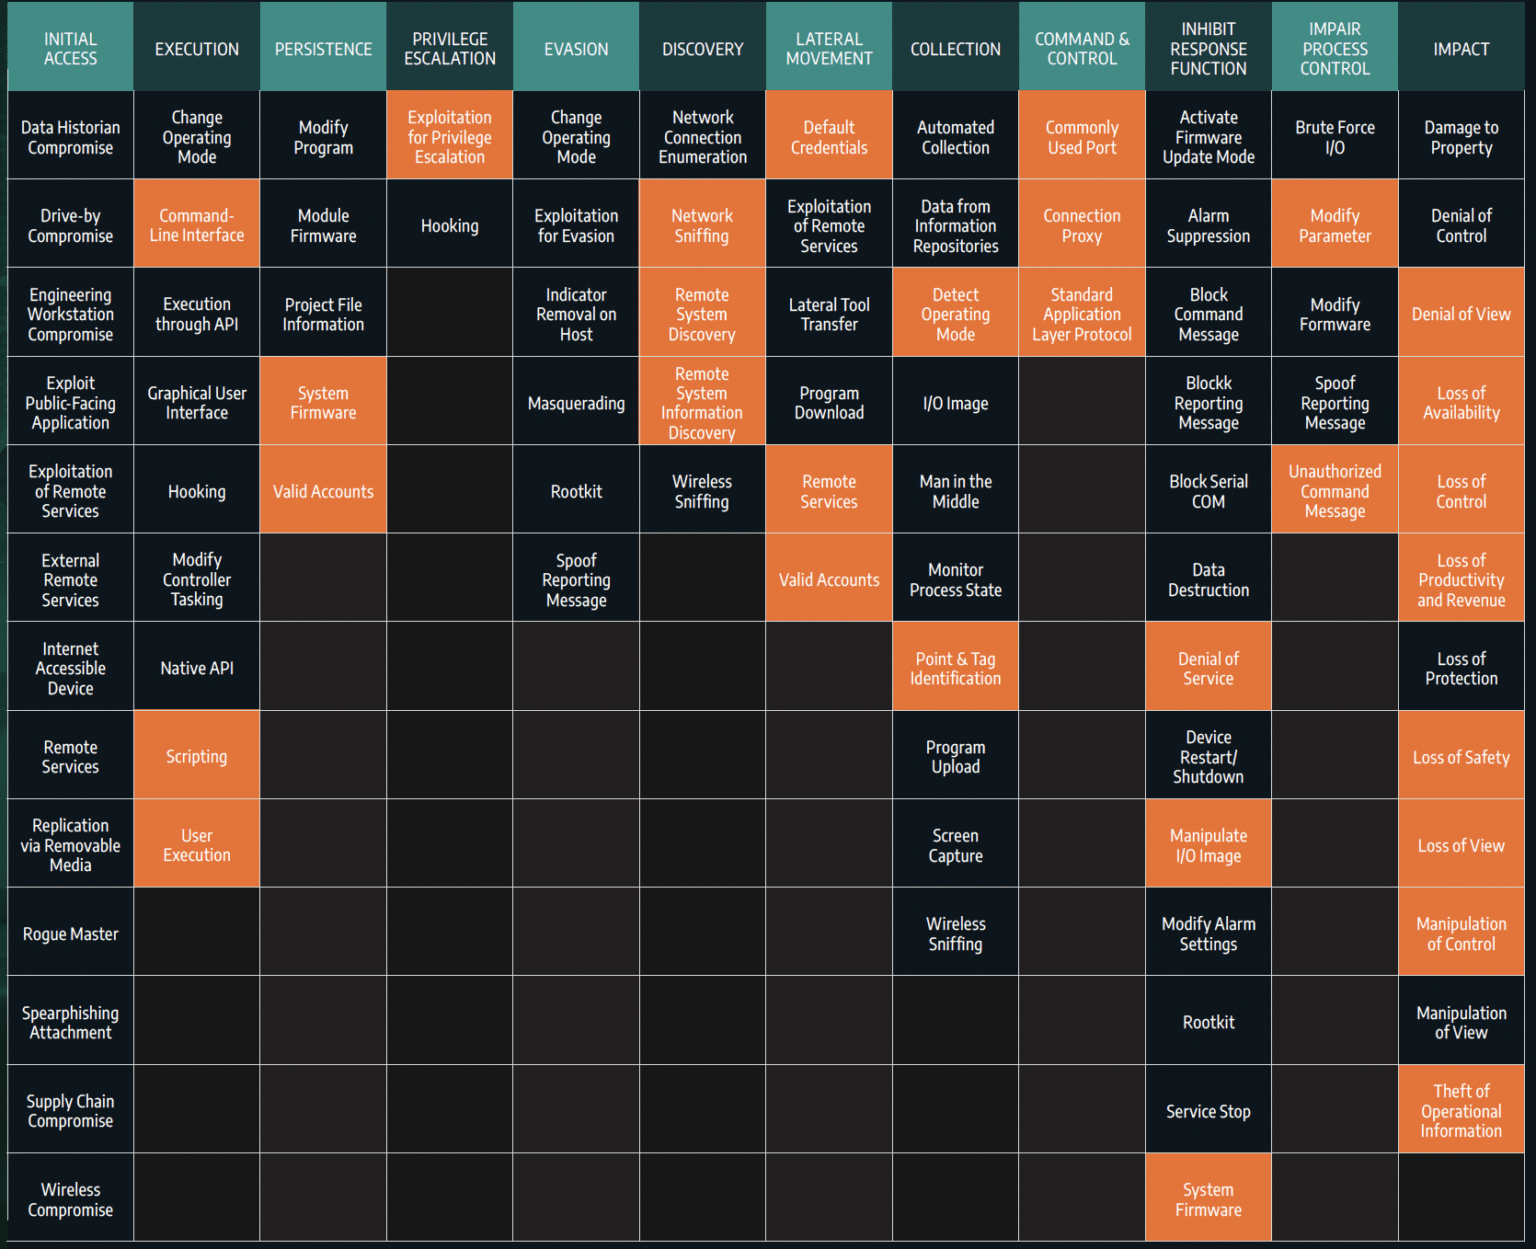Select the Spearphishing Attachment cell
1536x1249 pixels.
tap(70, 1021)
